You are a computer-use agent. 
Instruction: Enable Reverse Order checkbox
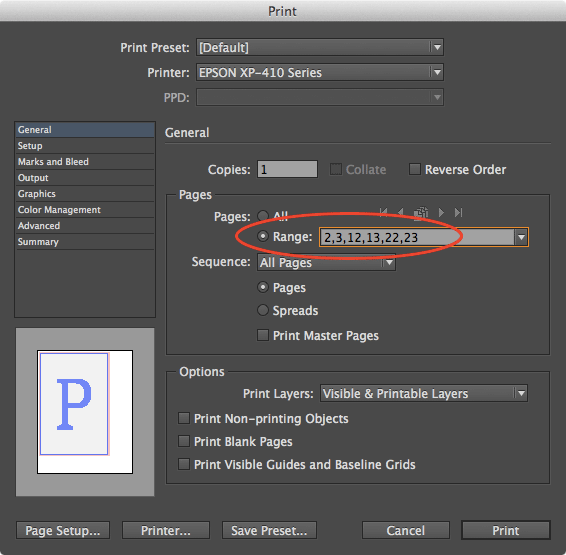[x=414, y=169]
